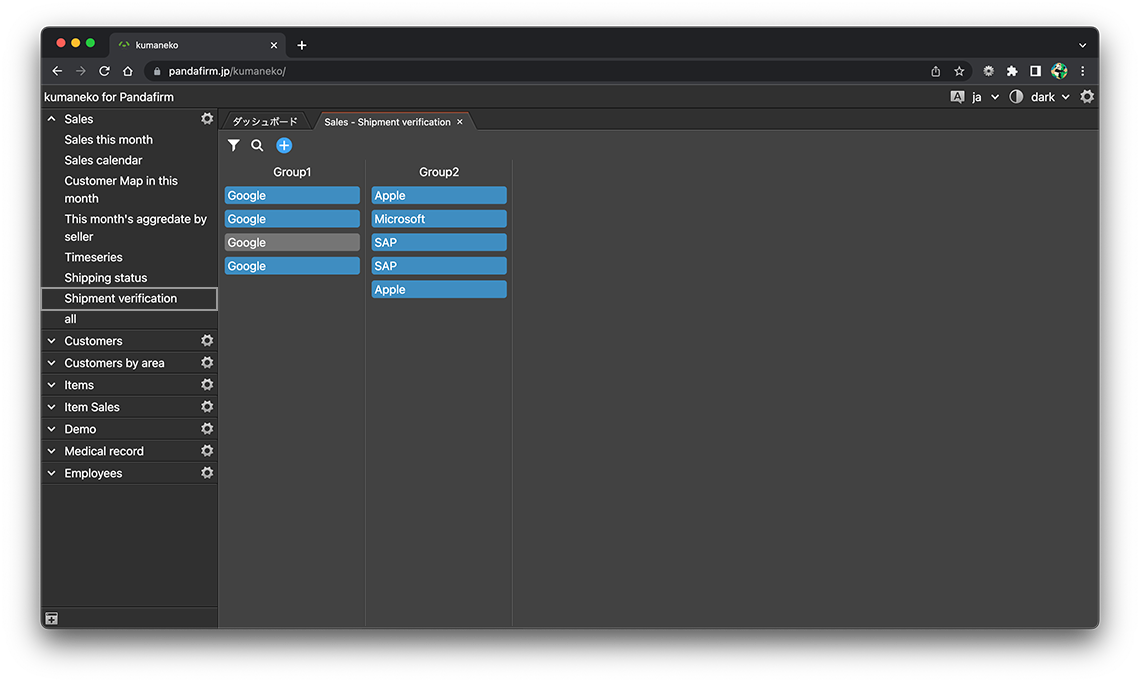Select the Shipment verification view
This screenshot has width=1140, height=683.
coord(129,298)
